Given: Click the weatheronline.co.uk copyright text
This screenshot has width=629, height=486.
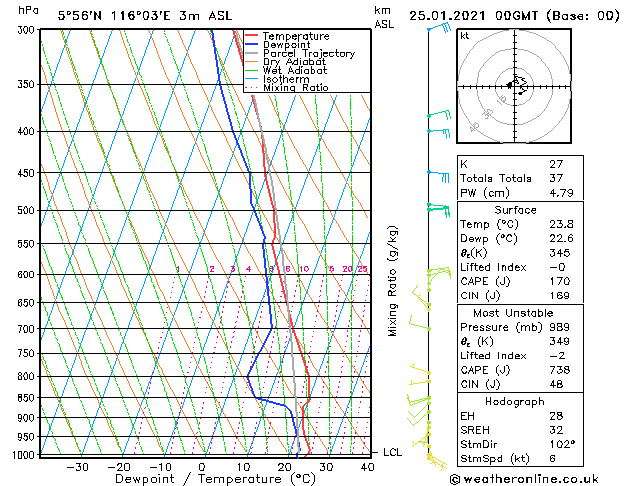Looking at the screenshot, I should coord(524,479).
